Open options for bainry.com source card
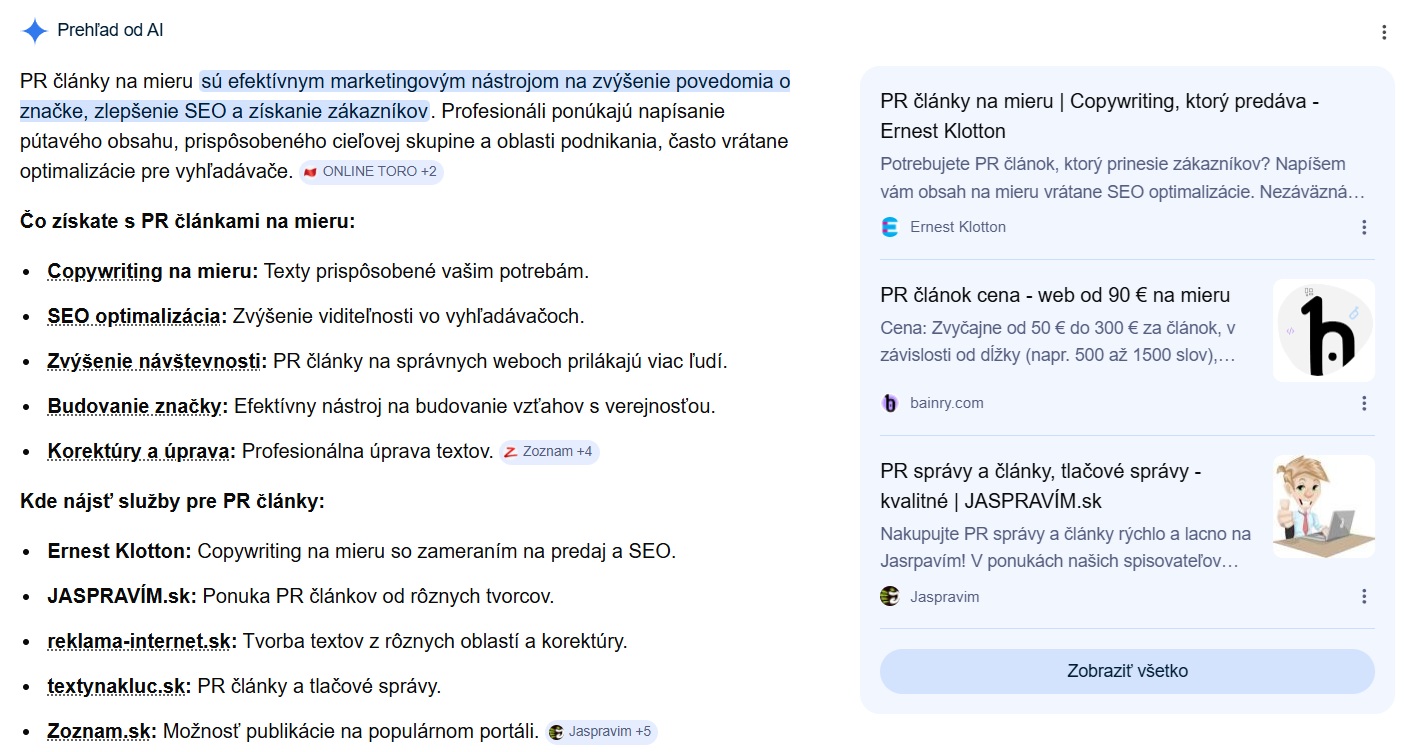The height and width of the screenshot is (752, 1404). [x=1364, y=403]
